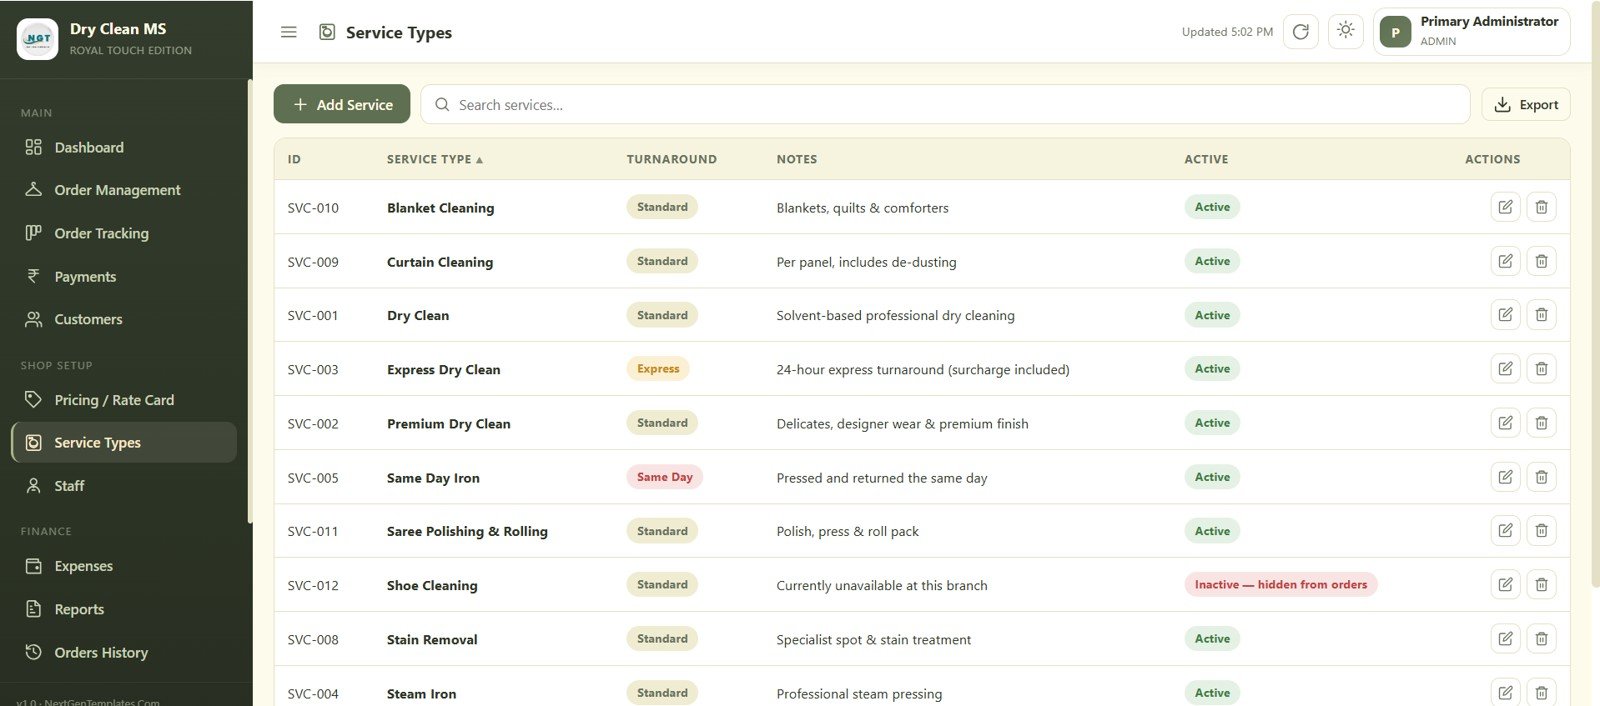1600x706 pixels.
Task: Delete the Express Dry Clean service
Action: pos(1541,369)
